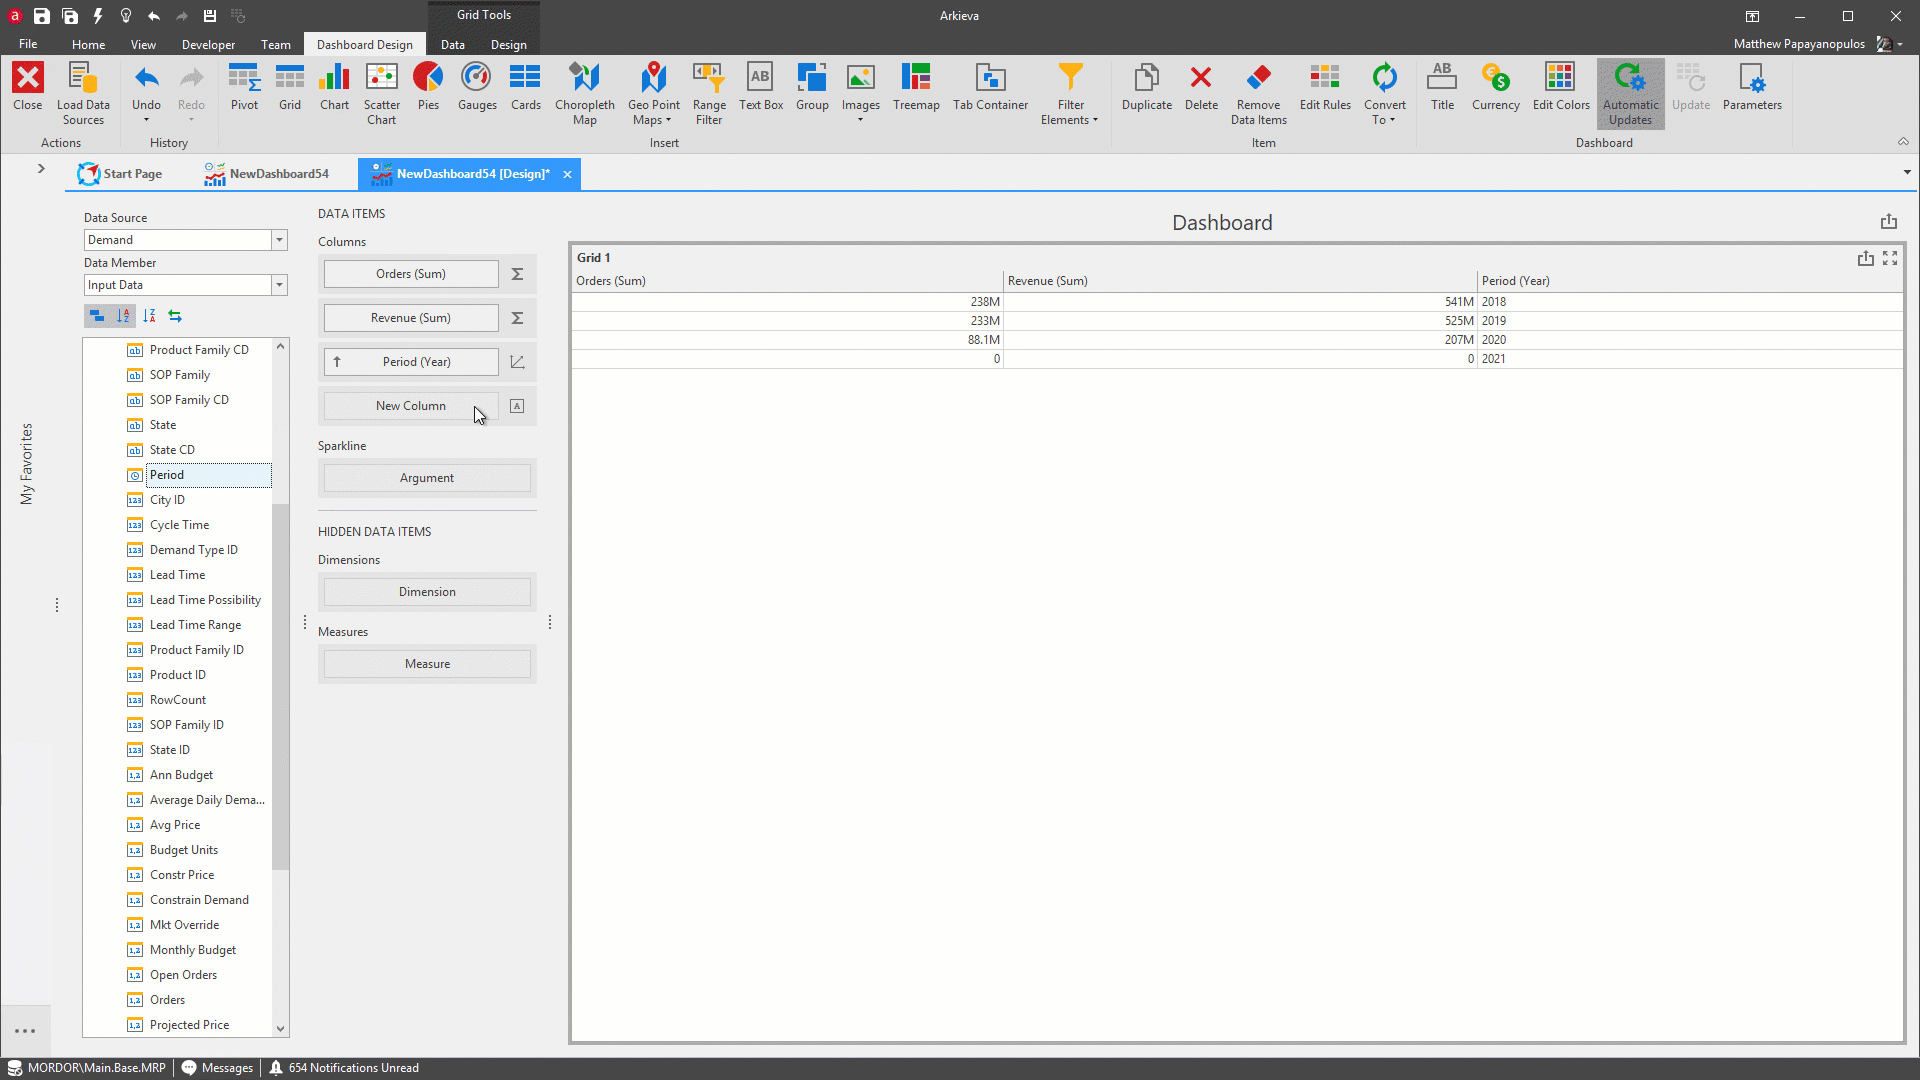Insert a Chart item
This screenshot has width=1920, height=1080.
pos(334,87)
